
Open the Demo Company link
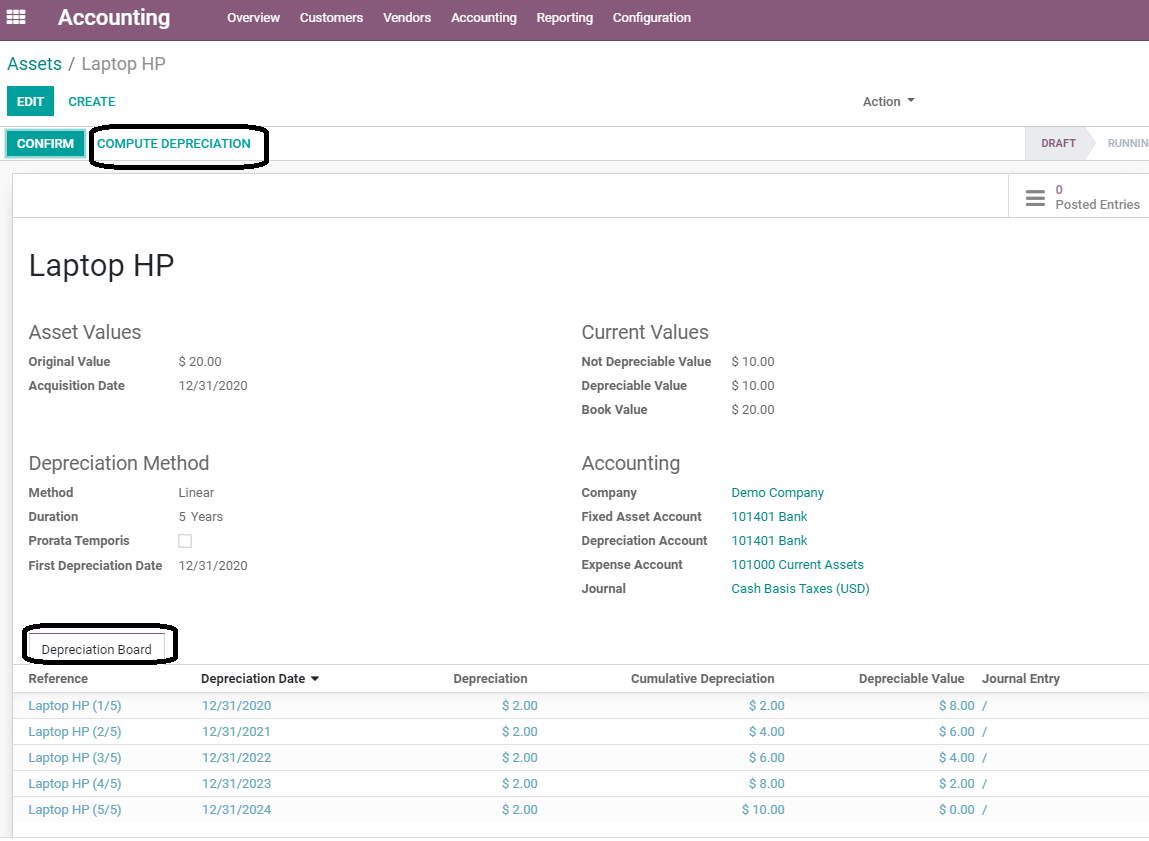(x=777, y=493)
